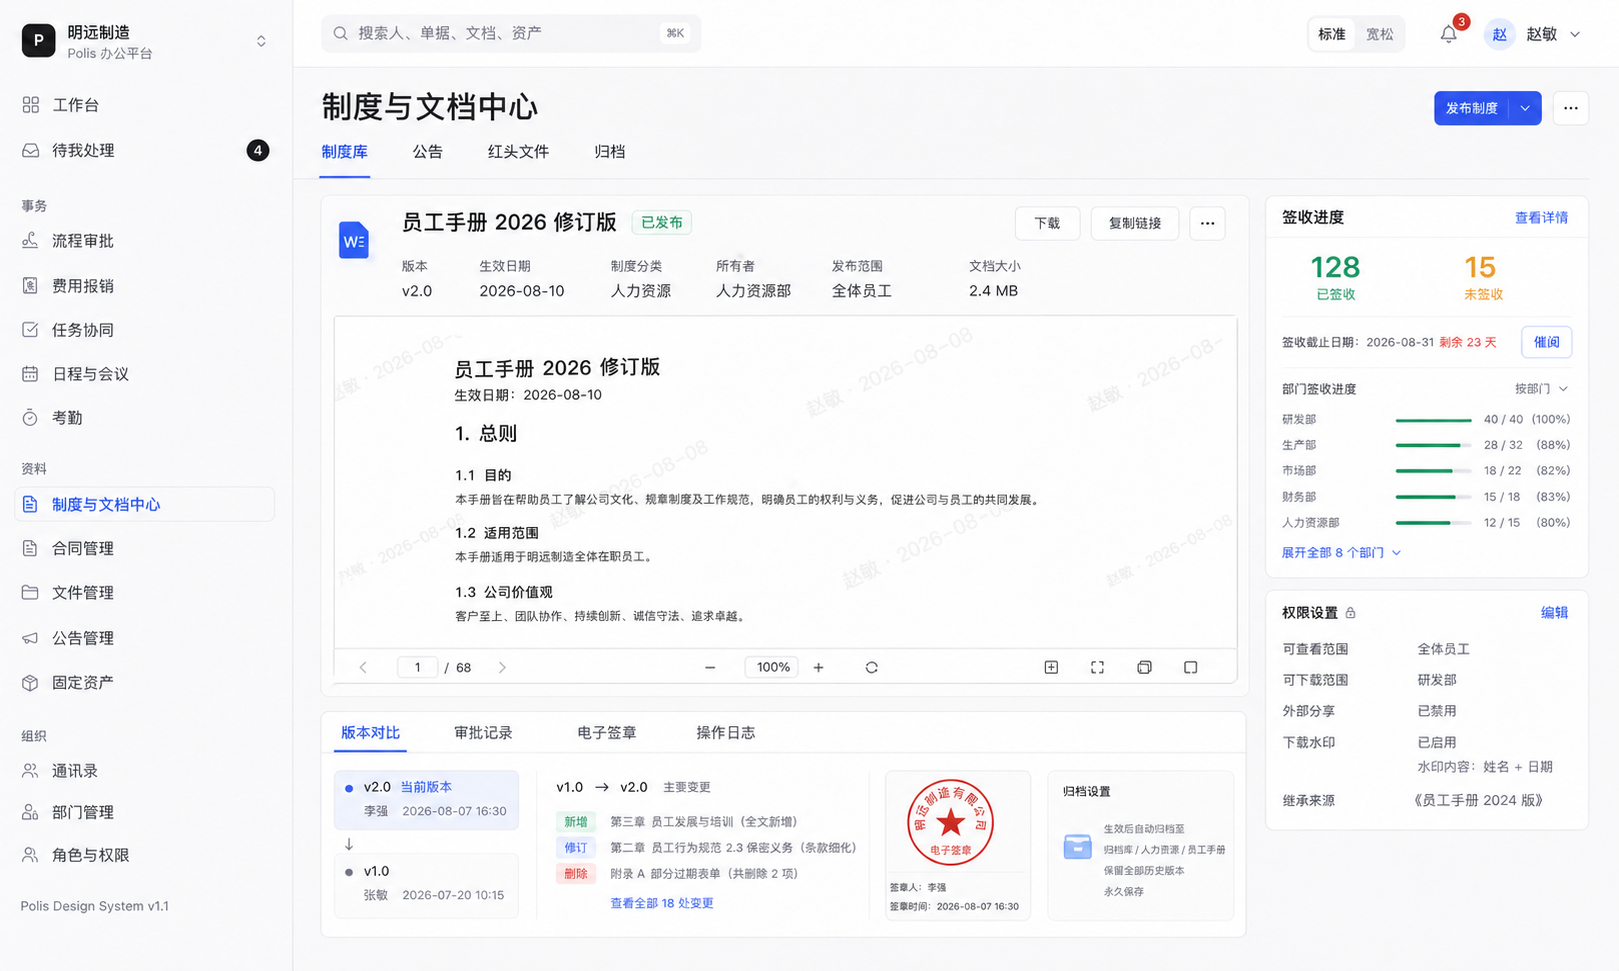Select version v1.0 by 张敏
The width and height of the screenshot is (1619, 971).
pos(426,883)
